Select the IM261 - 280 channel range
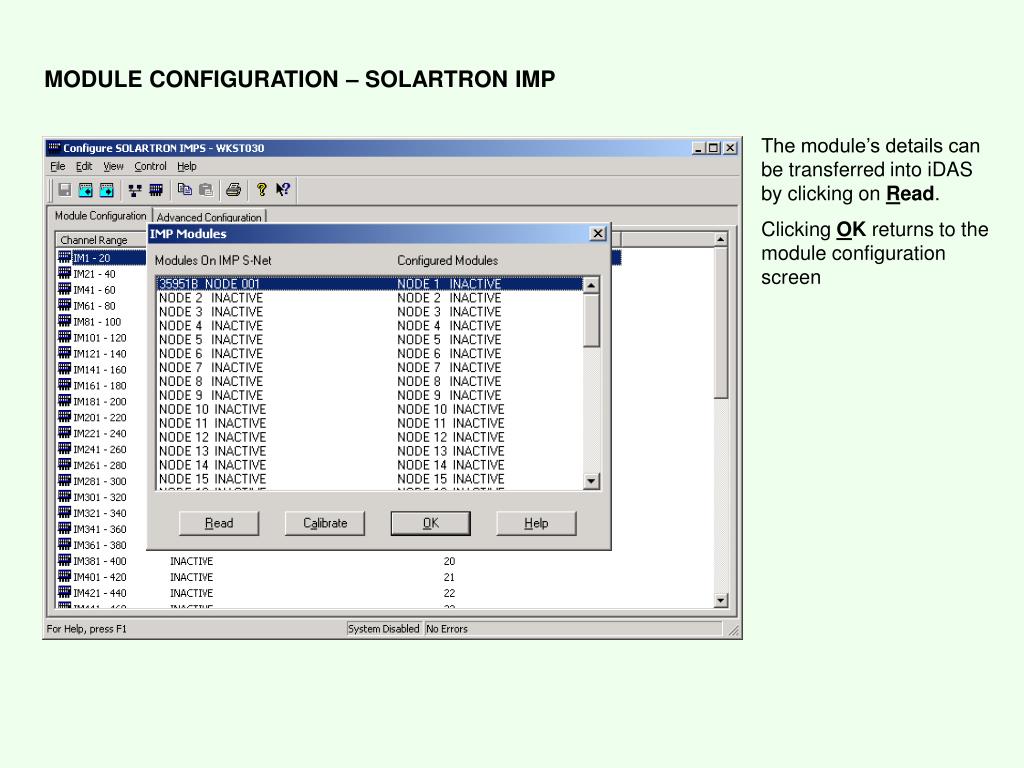 click(x=99, y=465)
